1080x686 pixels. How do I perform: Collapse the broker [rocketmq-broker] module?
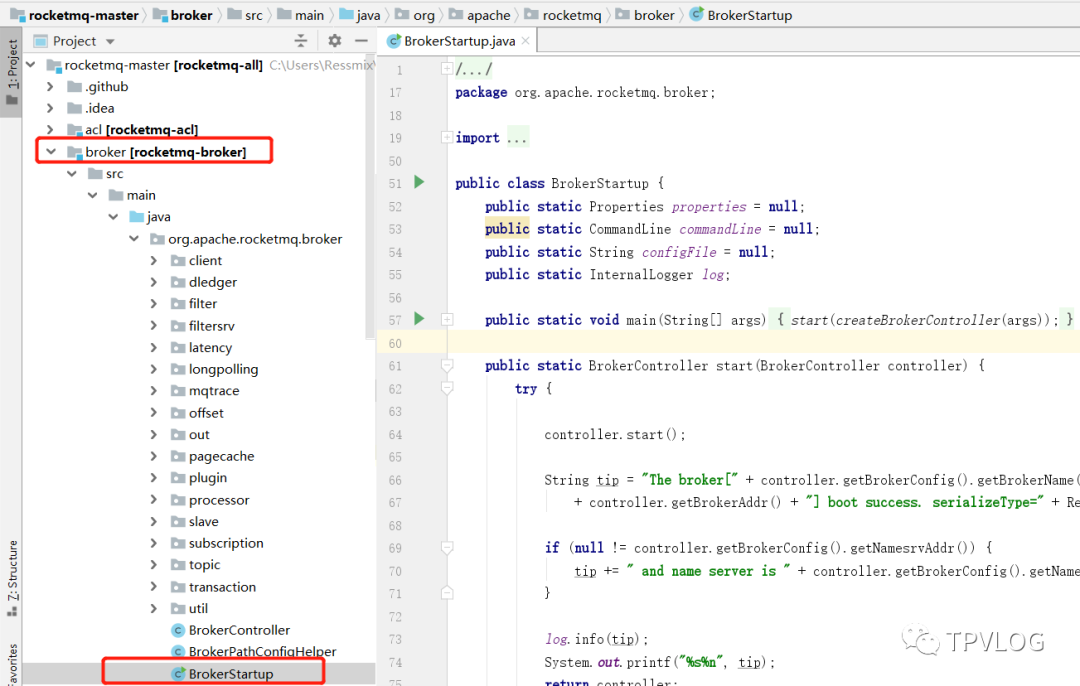coord(50,152)
